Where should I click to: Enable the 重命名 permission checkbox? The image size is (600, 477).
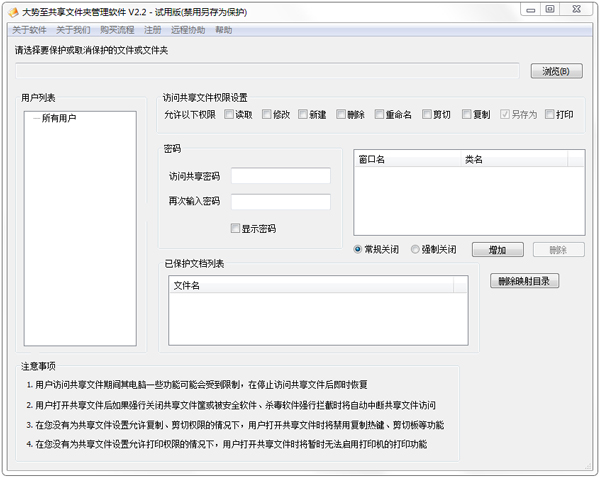(379, 114)
